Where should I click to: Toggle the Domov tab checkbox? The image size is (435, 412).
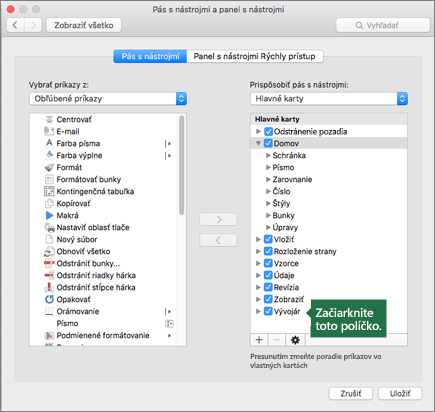268,143
